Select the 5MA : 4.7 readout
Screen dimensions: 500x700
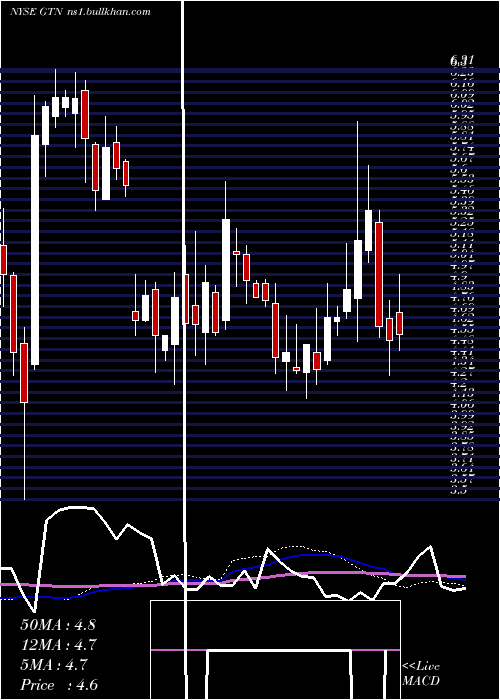pos(55,665)
